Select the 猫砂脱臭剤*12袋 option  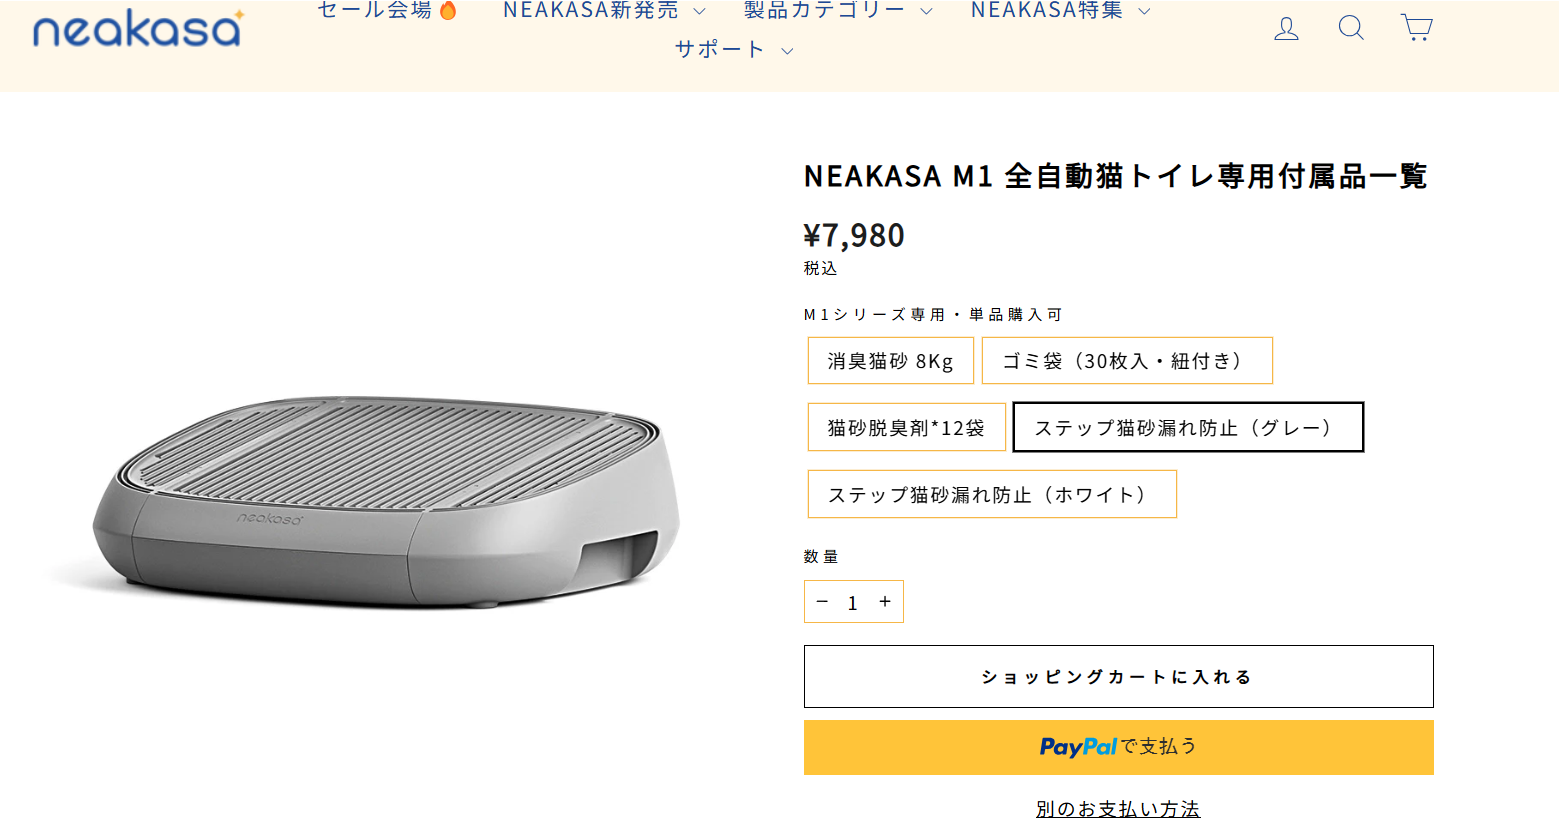tap(906, 427)
